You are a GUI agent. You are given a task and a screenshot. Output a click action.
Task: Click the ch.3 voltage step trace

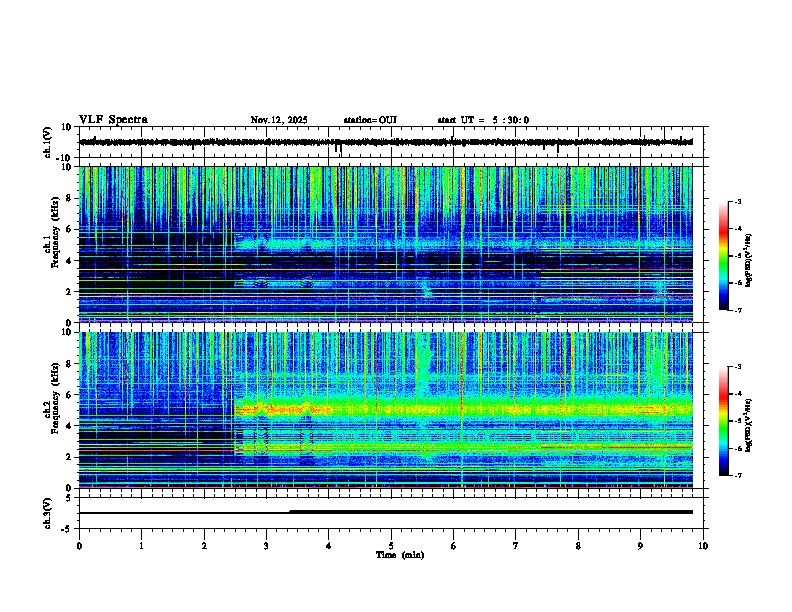386,512
